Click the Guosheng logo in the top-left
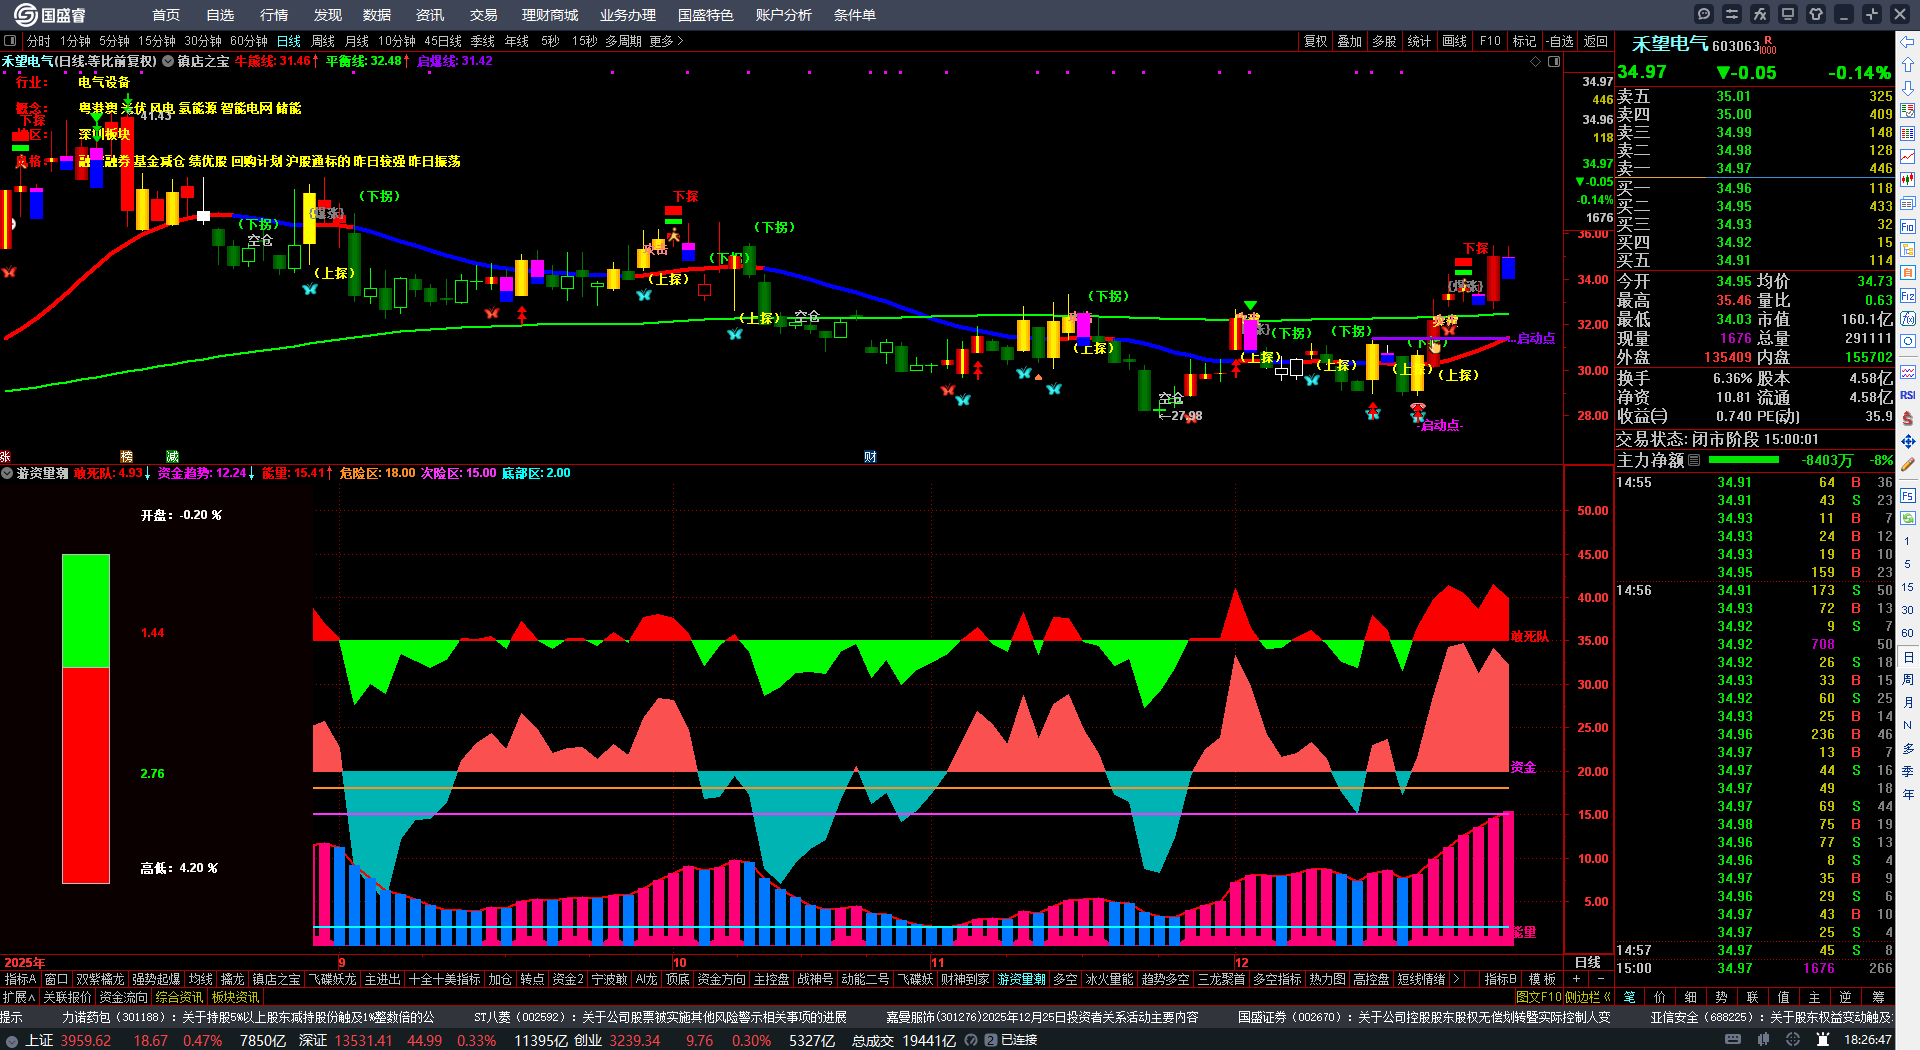 [49, 15]
